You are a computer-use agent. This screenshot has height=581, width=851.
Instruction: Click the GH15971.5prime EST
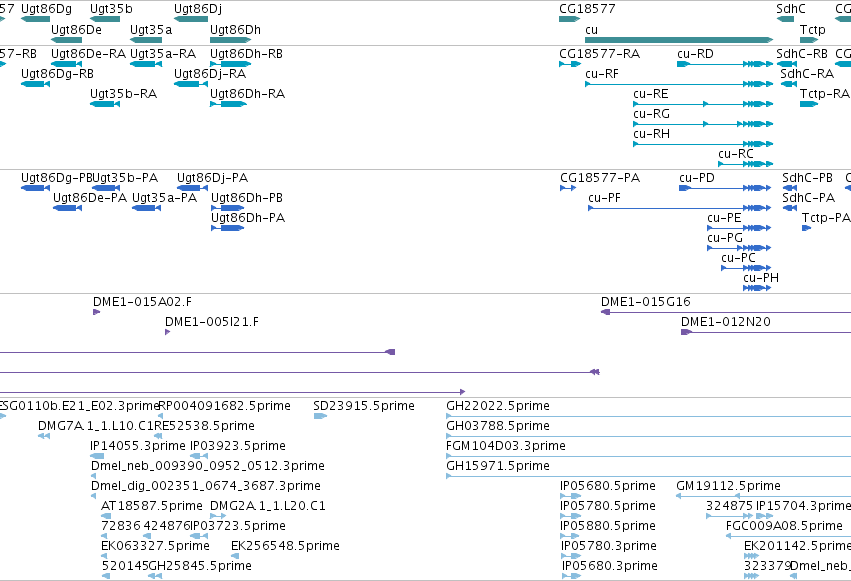pyautogui.click(x=649, y=476)
